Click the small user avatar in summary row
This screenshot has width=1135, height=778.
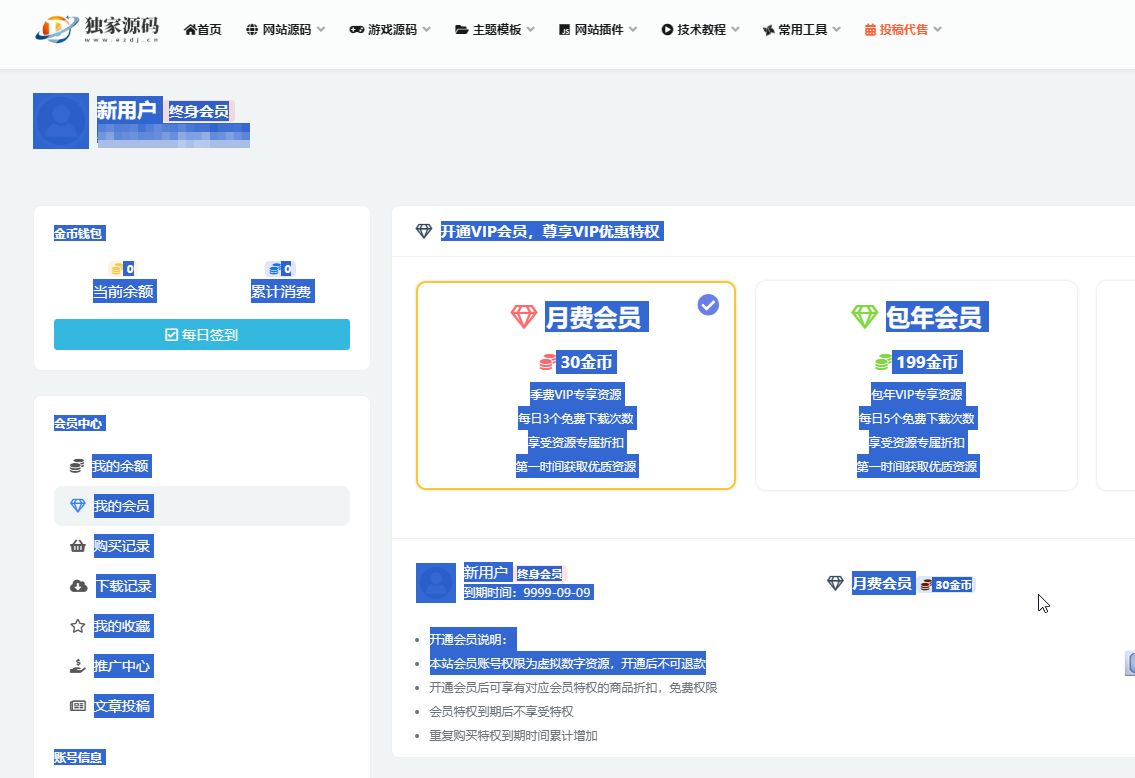point(436,583)
